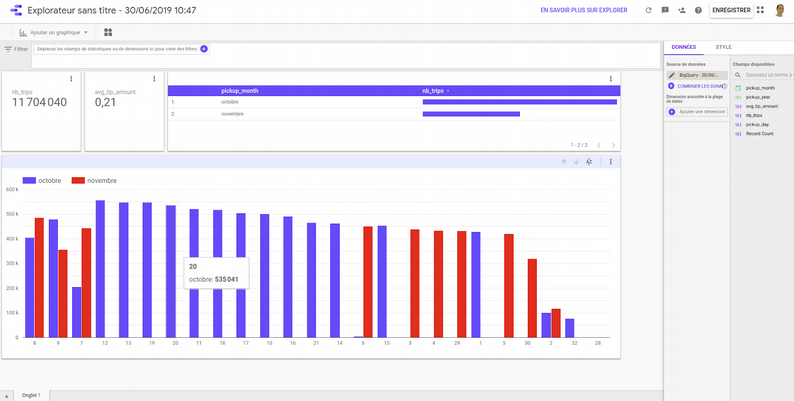The width and height of the screenshot is (794, 401).
Task: Open the help question mark icon
Action: tap(697, 10)
